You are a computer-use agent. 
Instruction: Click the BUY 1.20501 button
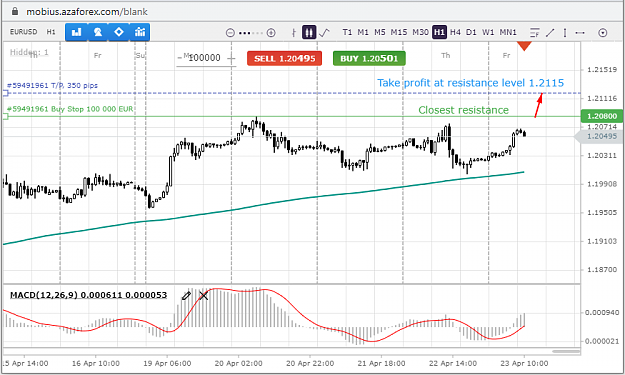click(369, 58)
